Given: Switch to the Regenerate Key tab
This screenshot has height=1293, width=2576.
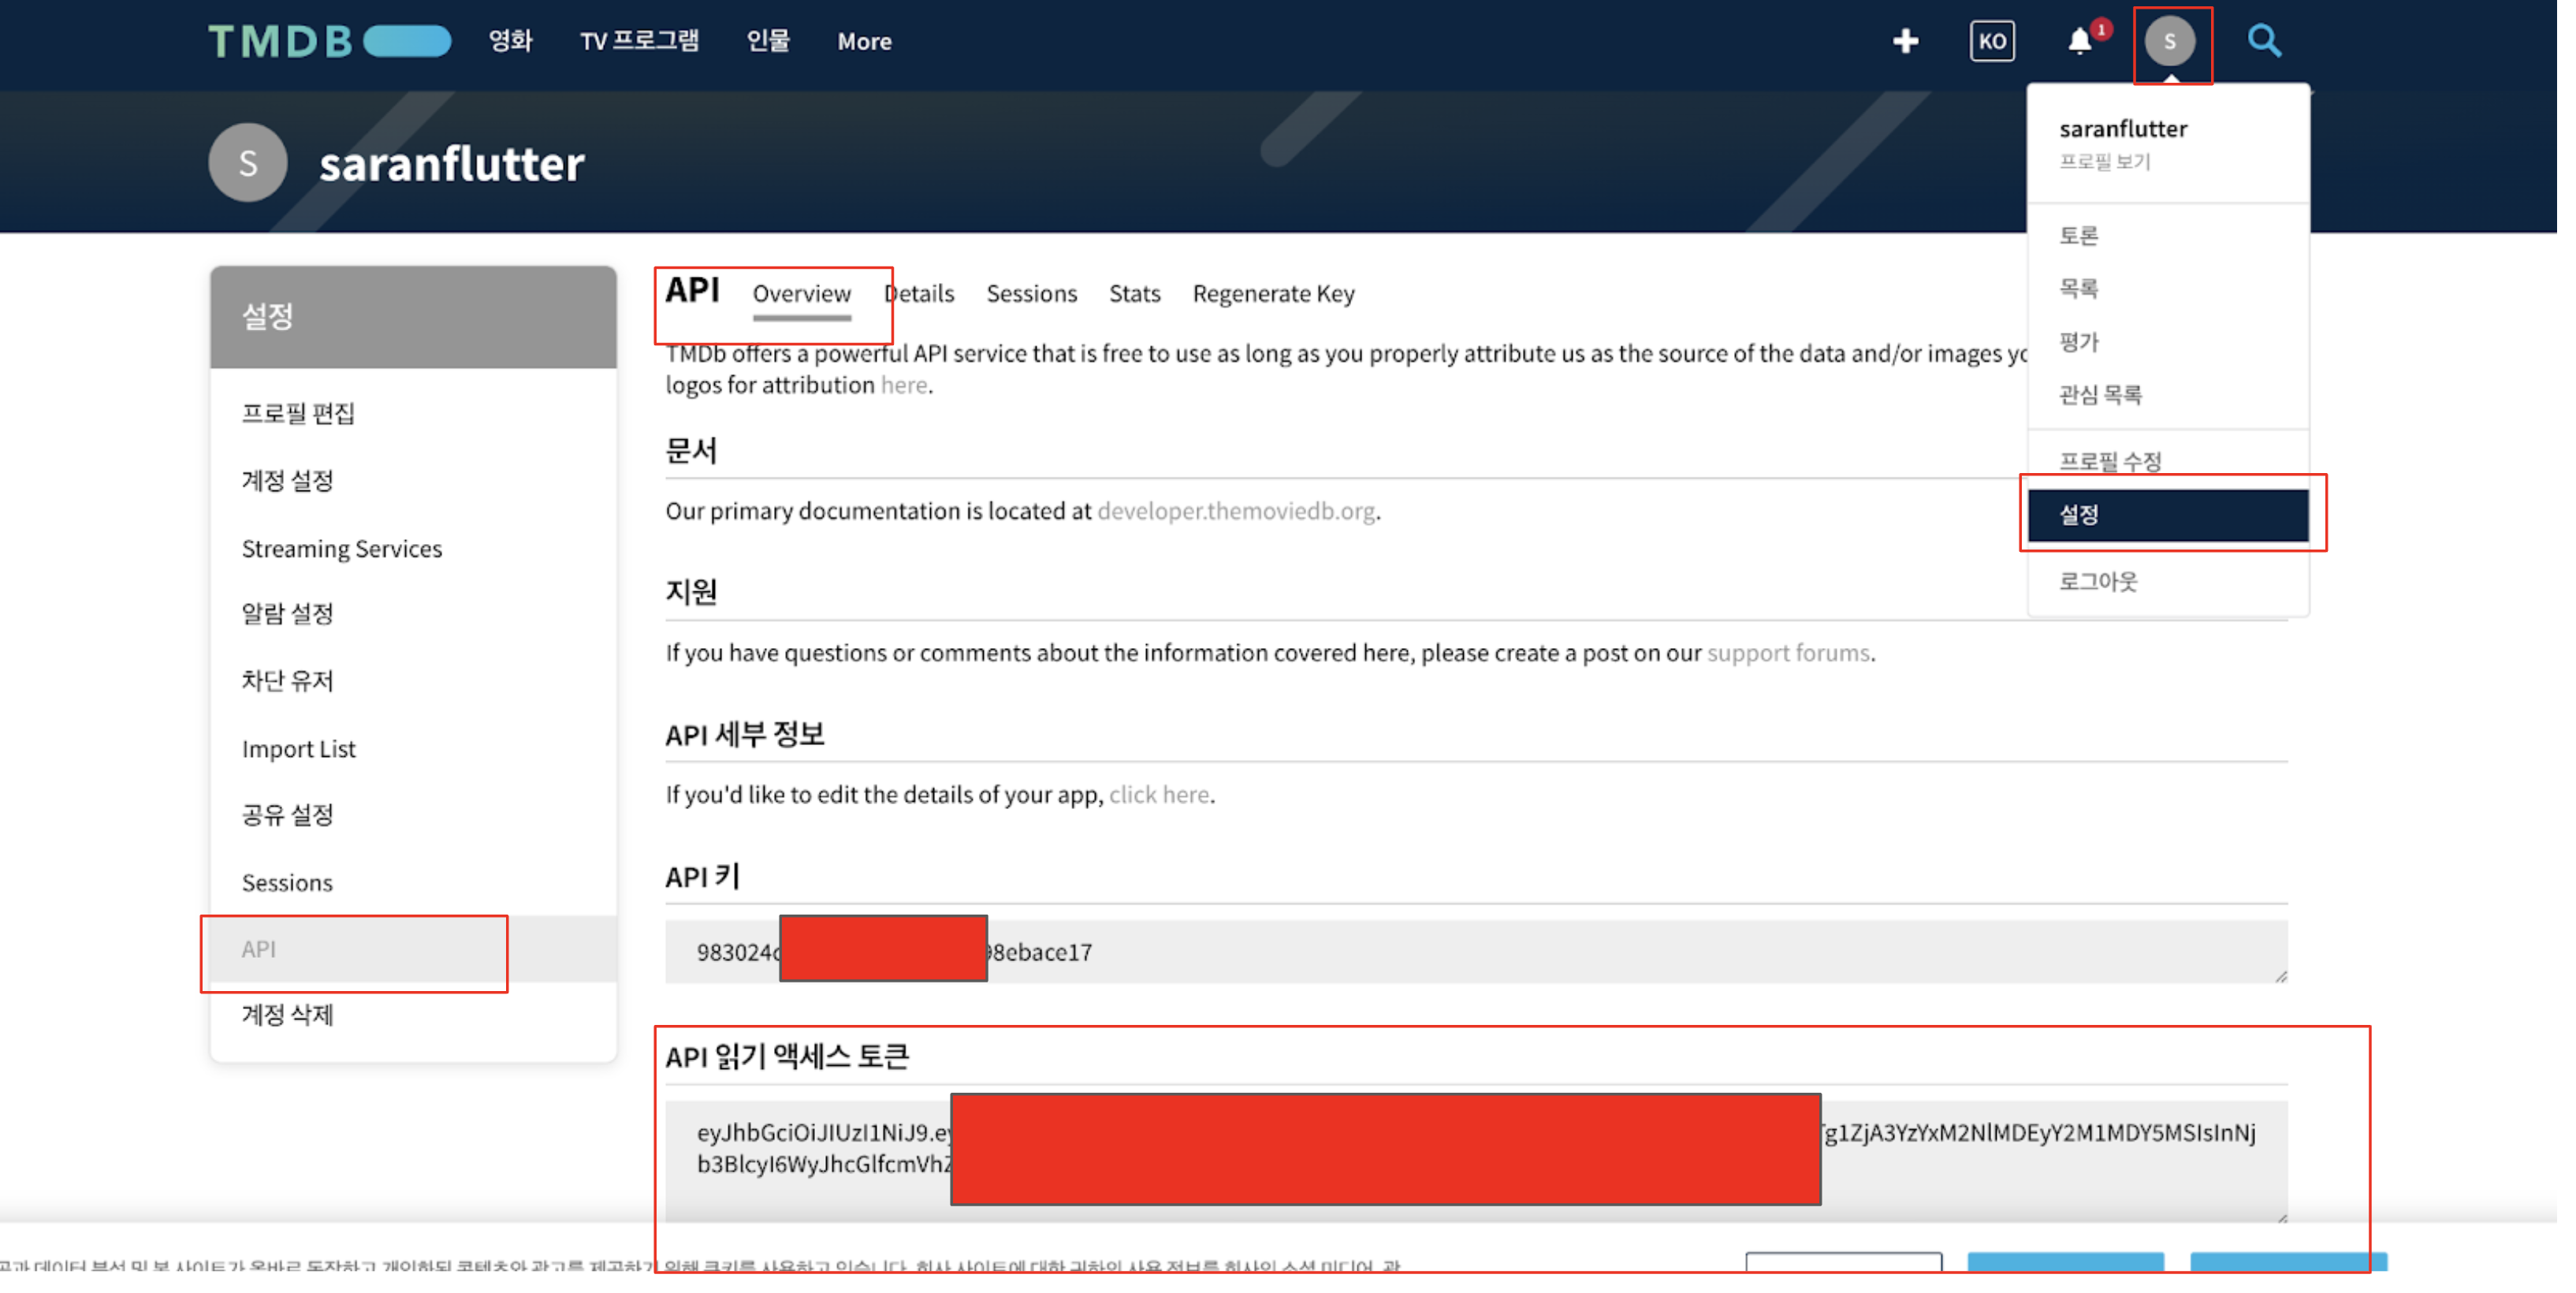Looking at the screenshot, I should tap(1273, 293).
